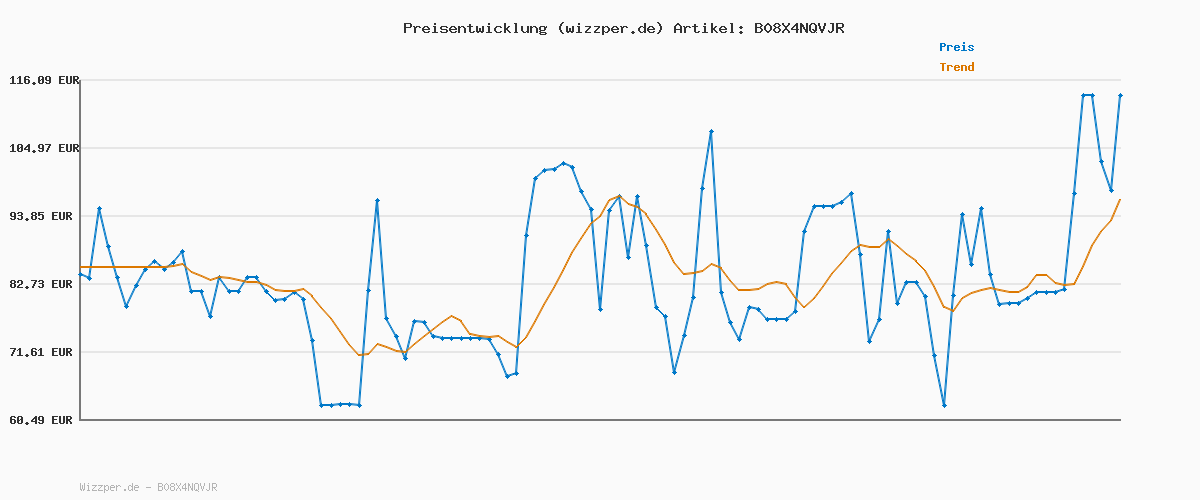Screen dimensions: 1200x500
Task: Select the 82.73 EUR axis label
Action: (x=46, y=284)
